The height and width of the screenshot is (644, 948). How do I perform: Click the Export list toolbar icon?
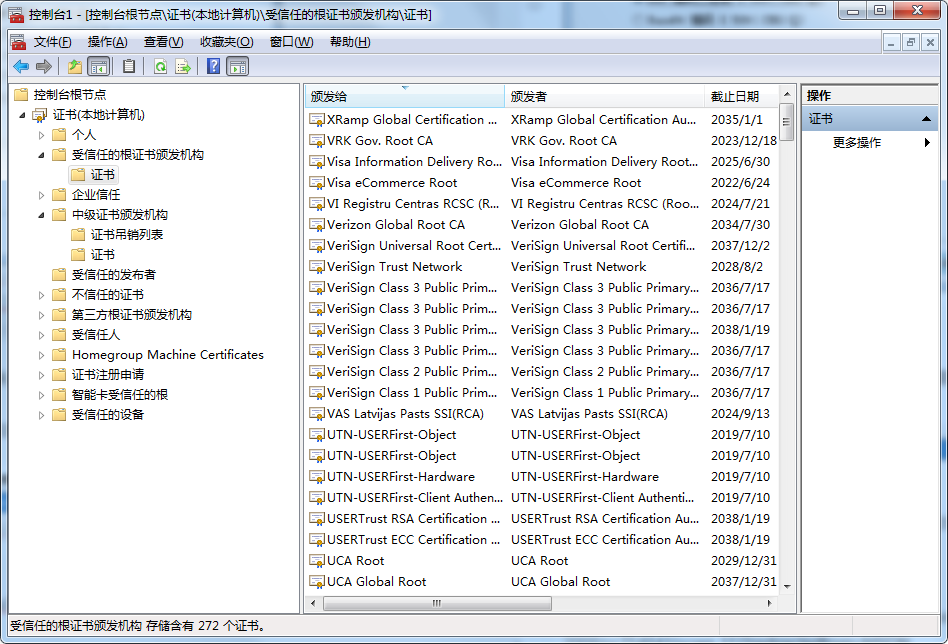(x=183, y=67)
